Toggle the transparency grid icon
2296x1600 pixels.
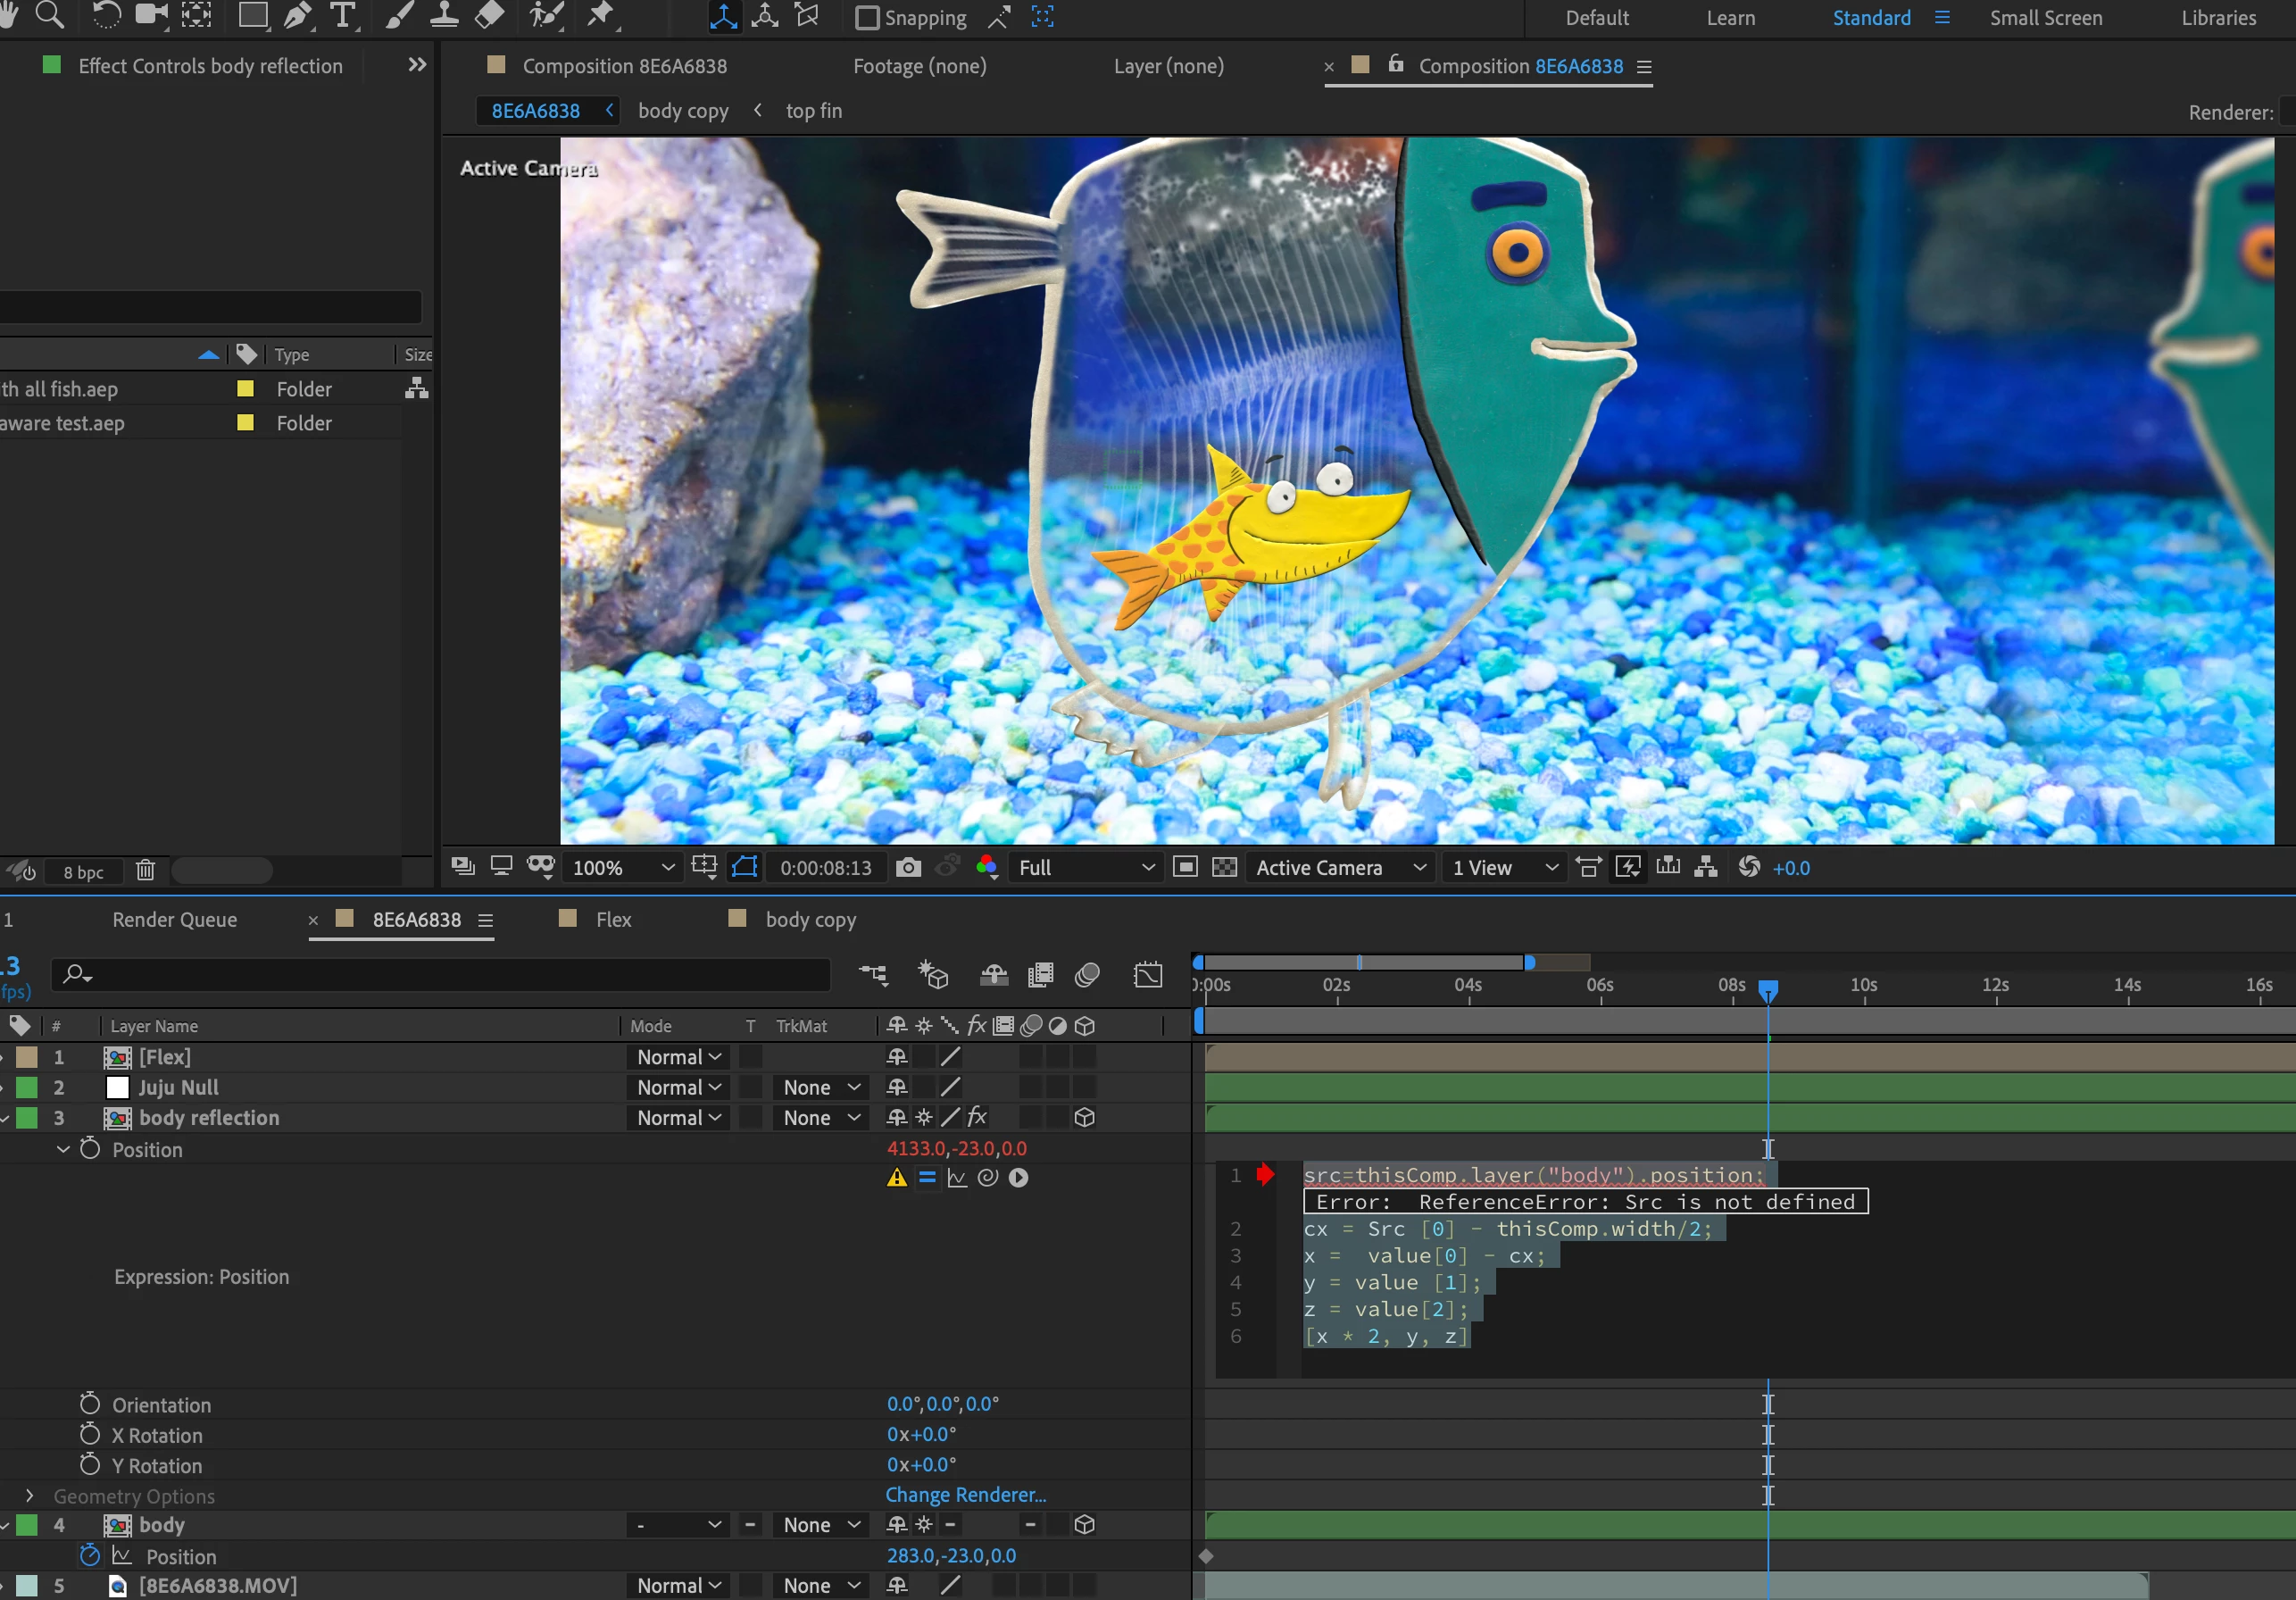click(1224, 868)
